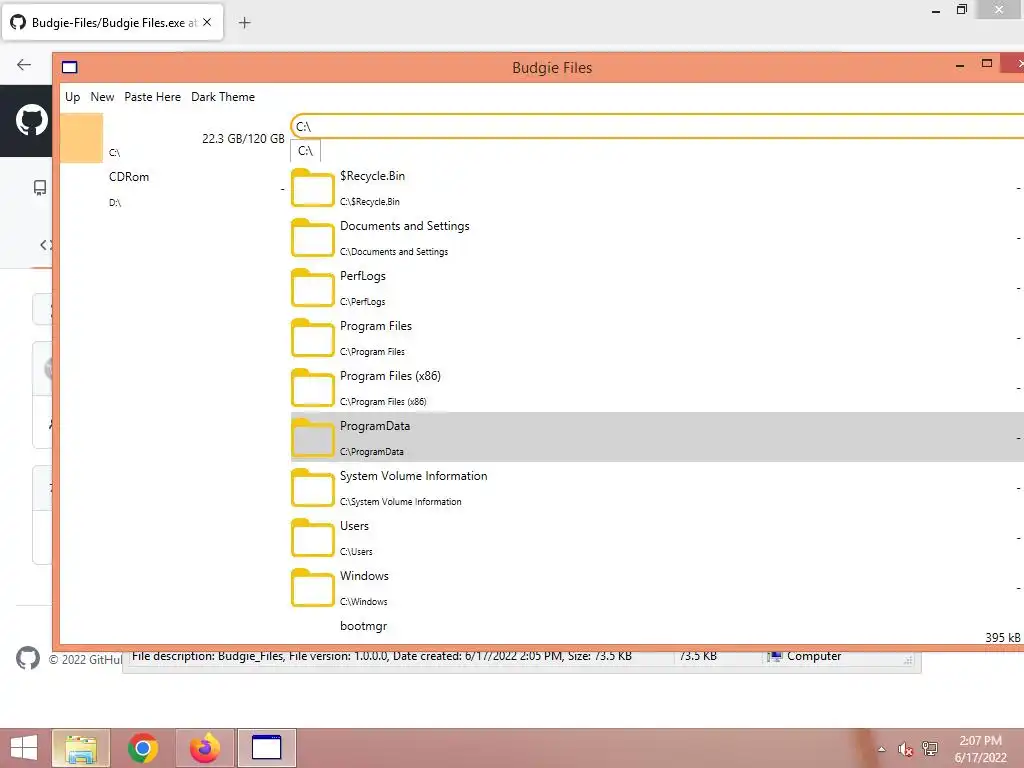1024x768 pixels.
Task: Click the D:\ drive path label
Action: 115,202
